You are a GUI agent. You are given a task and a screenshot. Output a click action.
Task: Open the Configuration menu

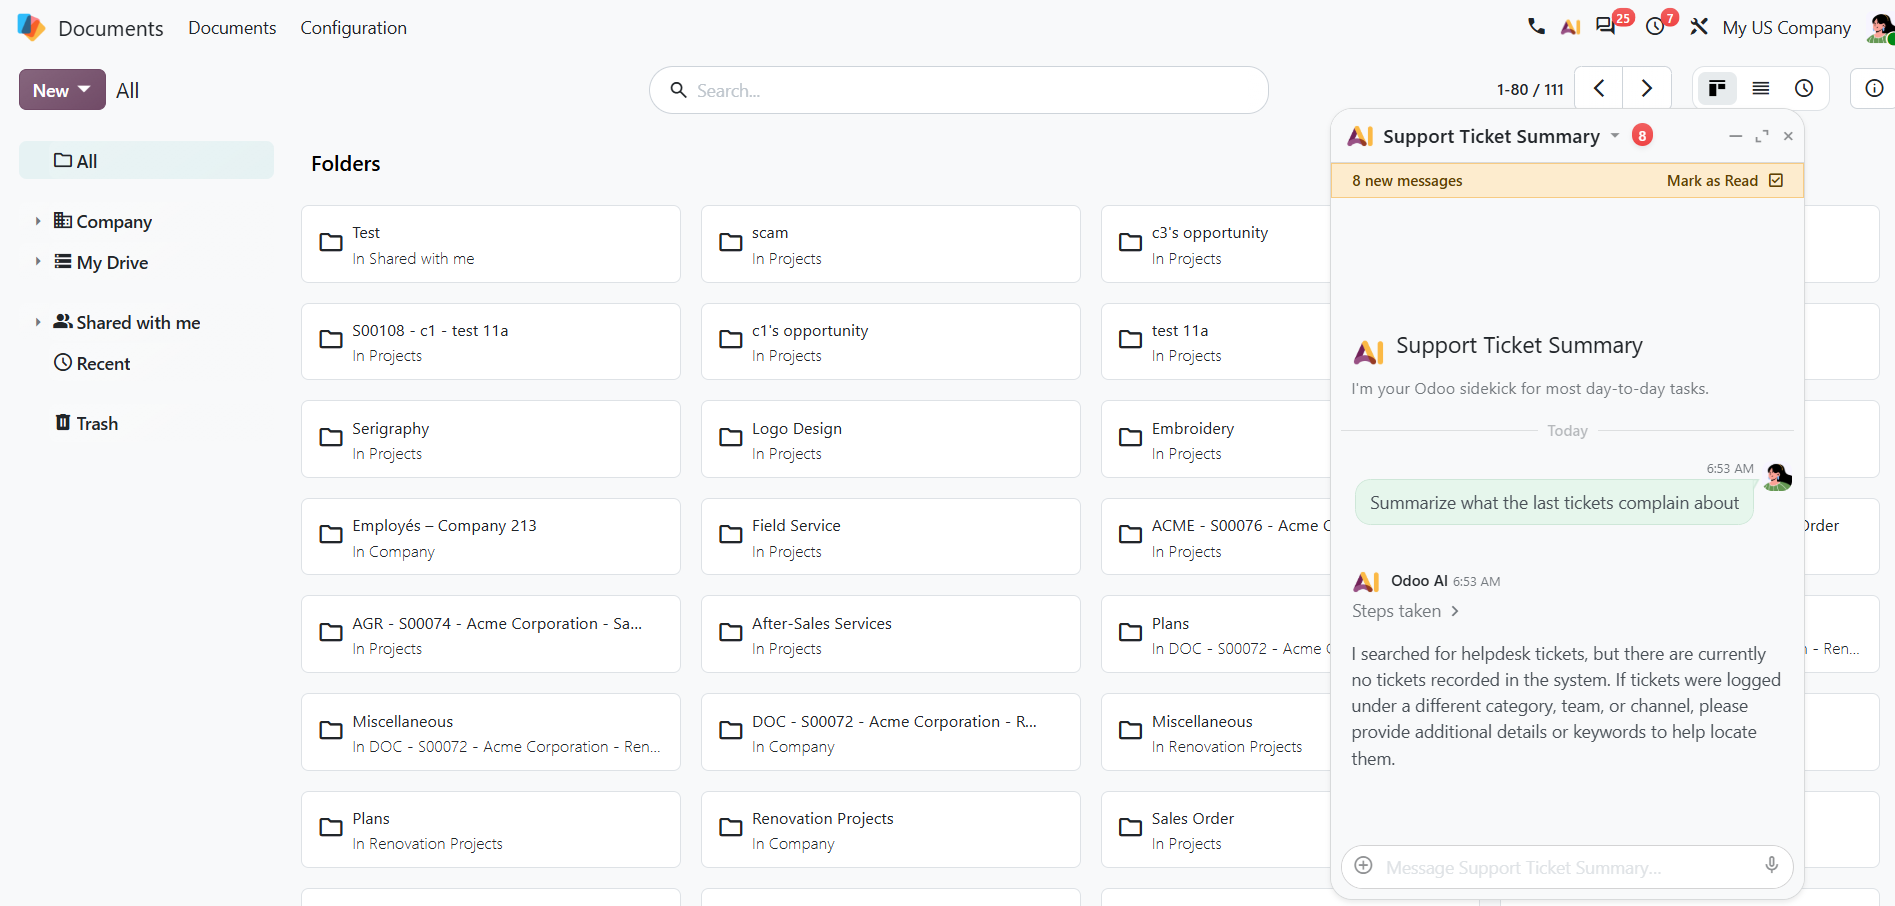point(353,28)
